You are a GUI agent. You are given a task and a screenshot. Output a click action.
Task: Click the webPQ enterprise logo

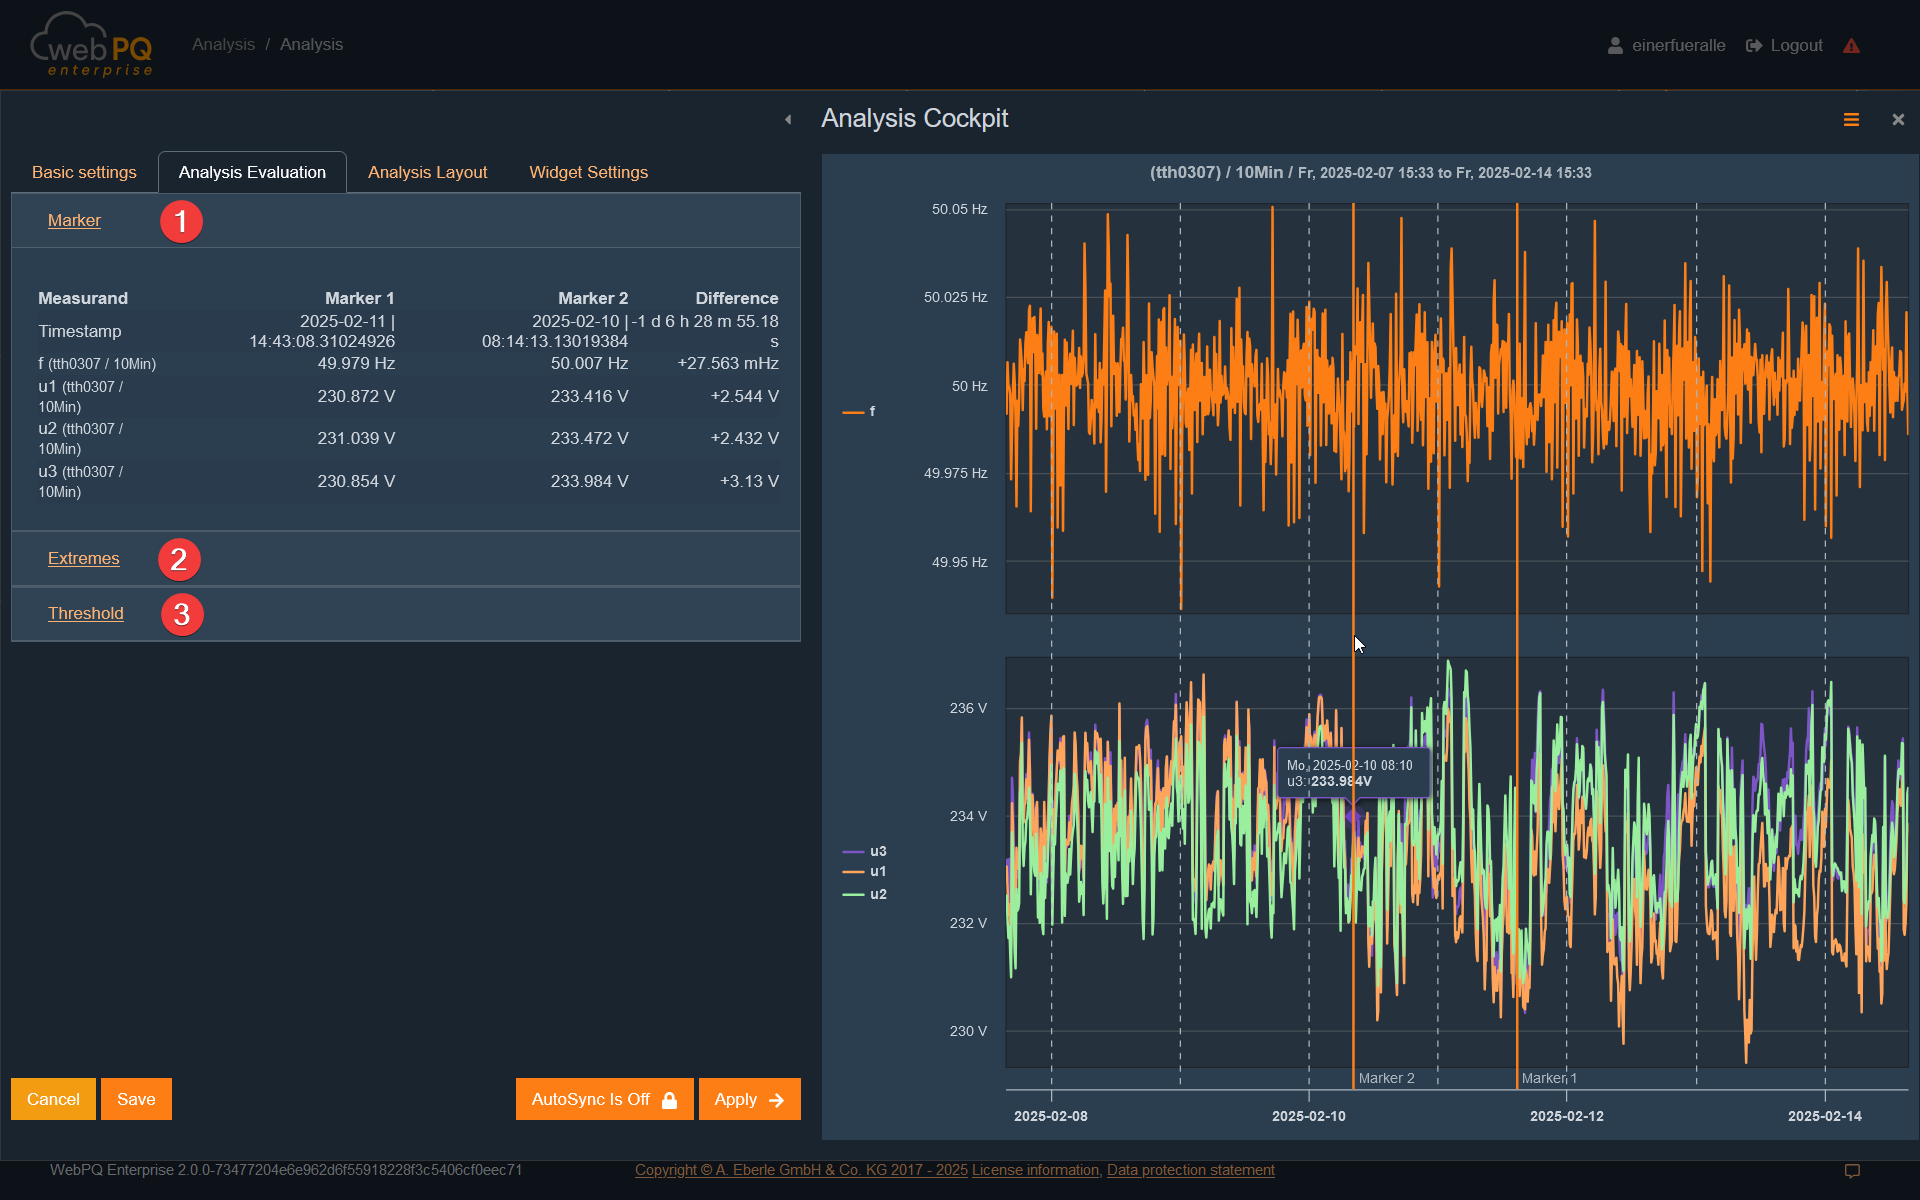pos(92,45)
